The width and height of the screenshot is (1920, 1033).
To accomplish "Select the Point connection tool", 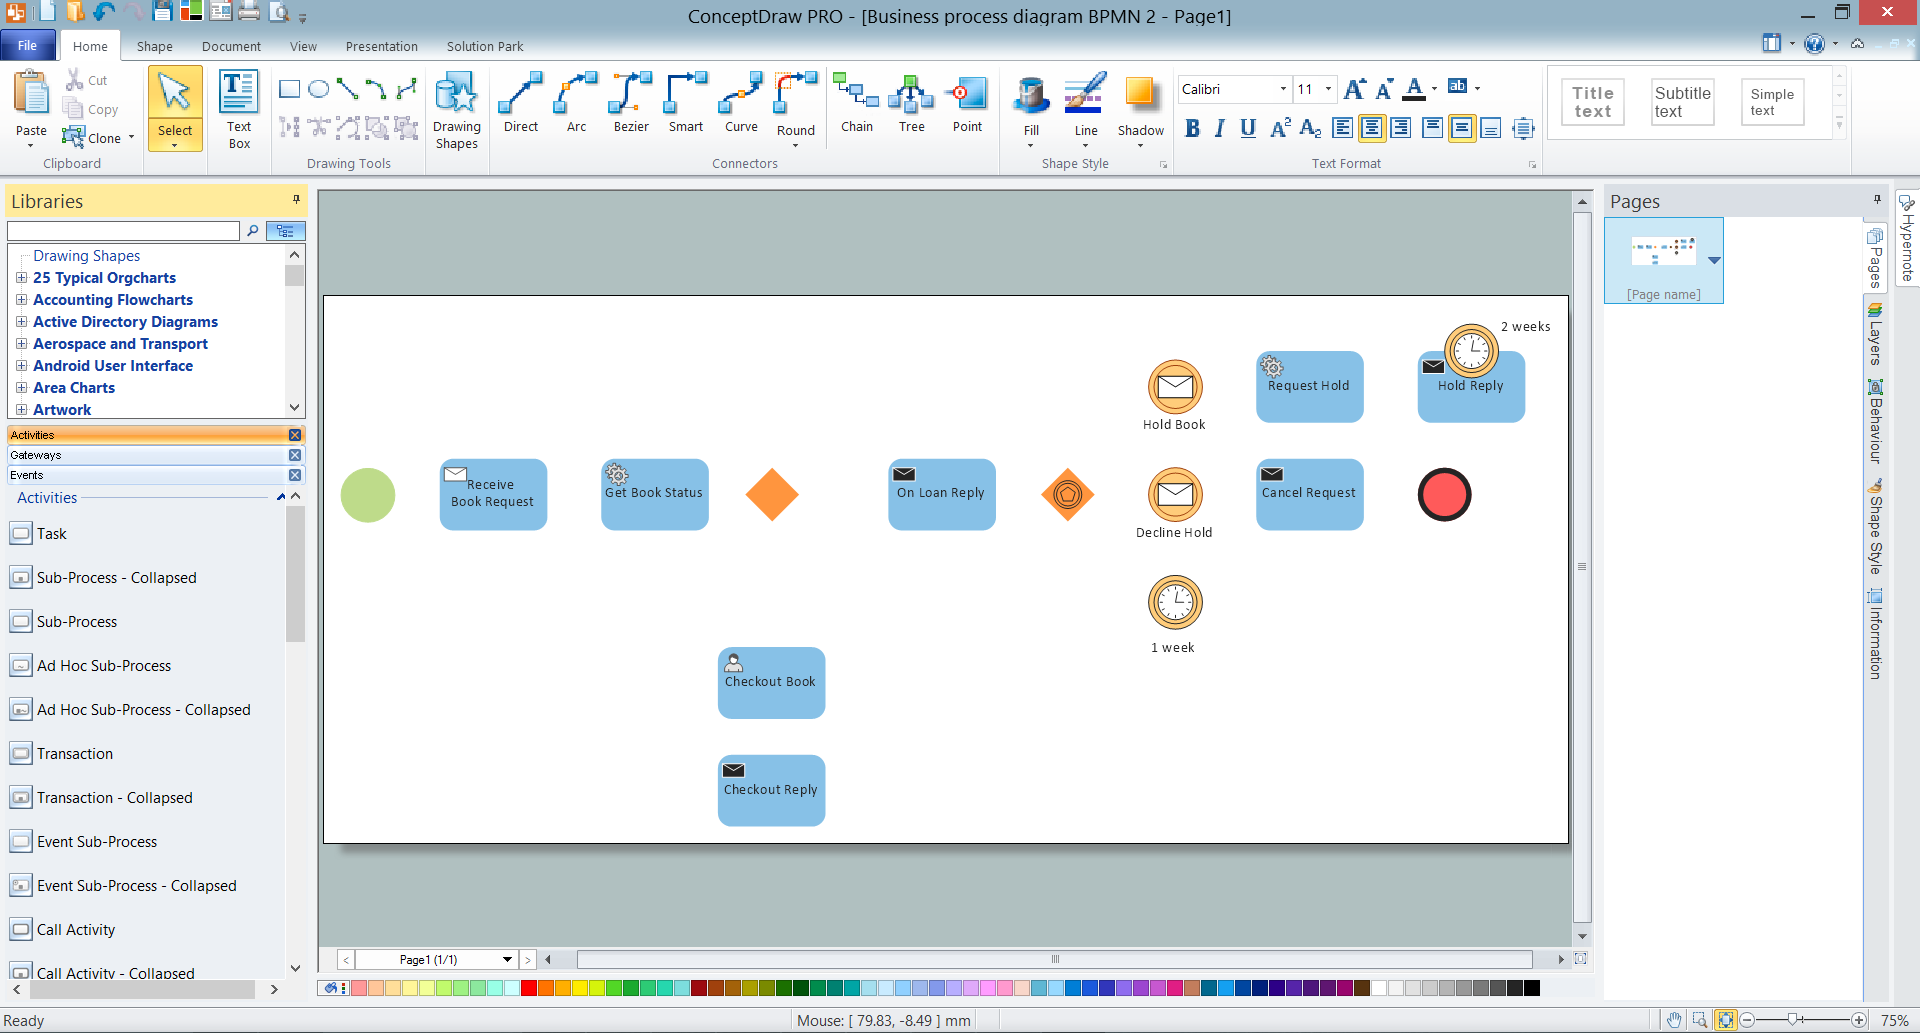I will [x=967, y=103].
